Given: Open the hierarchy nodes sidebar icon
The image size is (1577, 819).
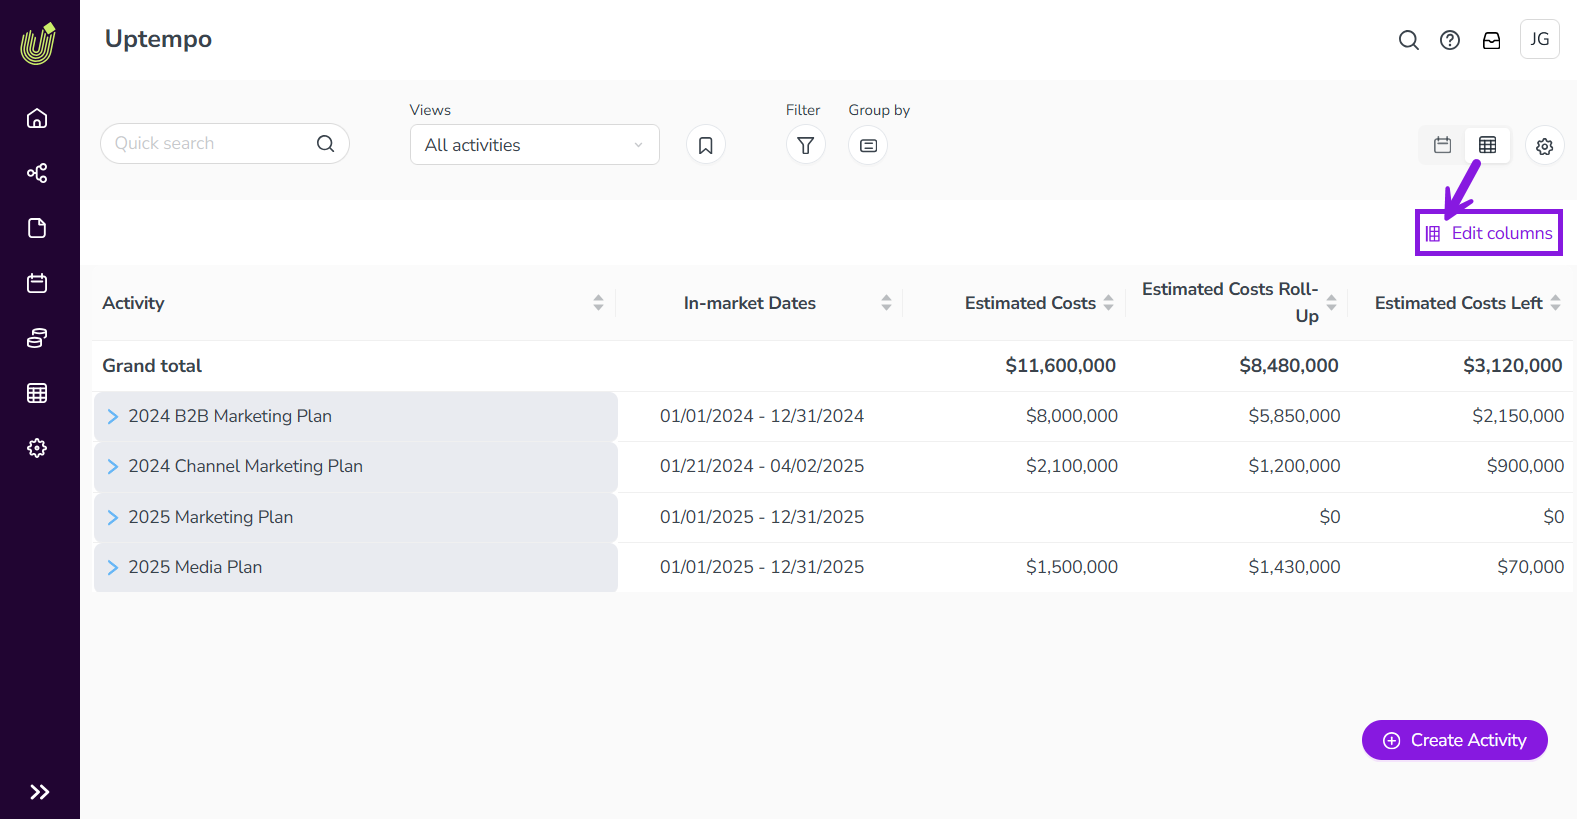Looking at the screenshot, I should (37, 173).
